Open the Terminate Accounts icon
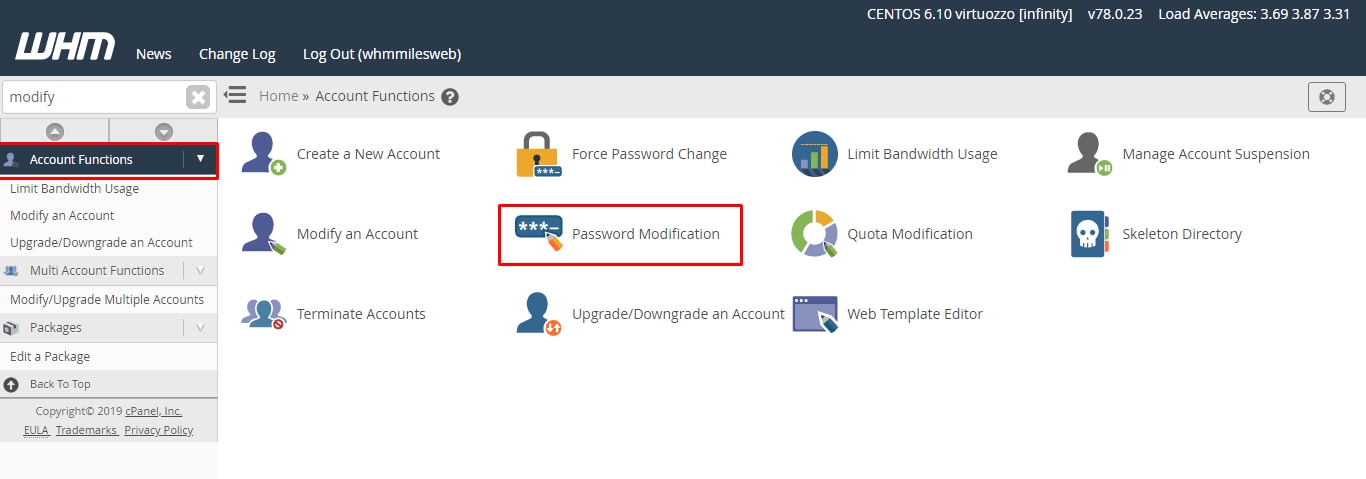1366x479 pixels. pyautogui.click(x=264, y=314)
